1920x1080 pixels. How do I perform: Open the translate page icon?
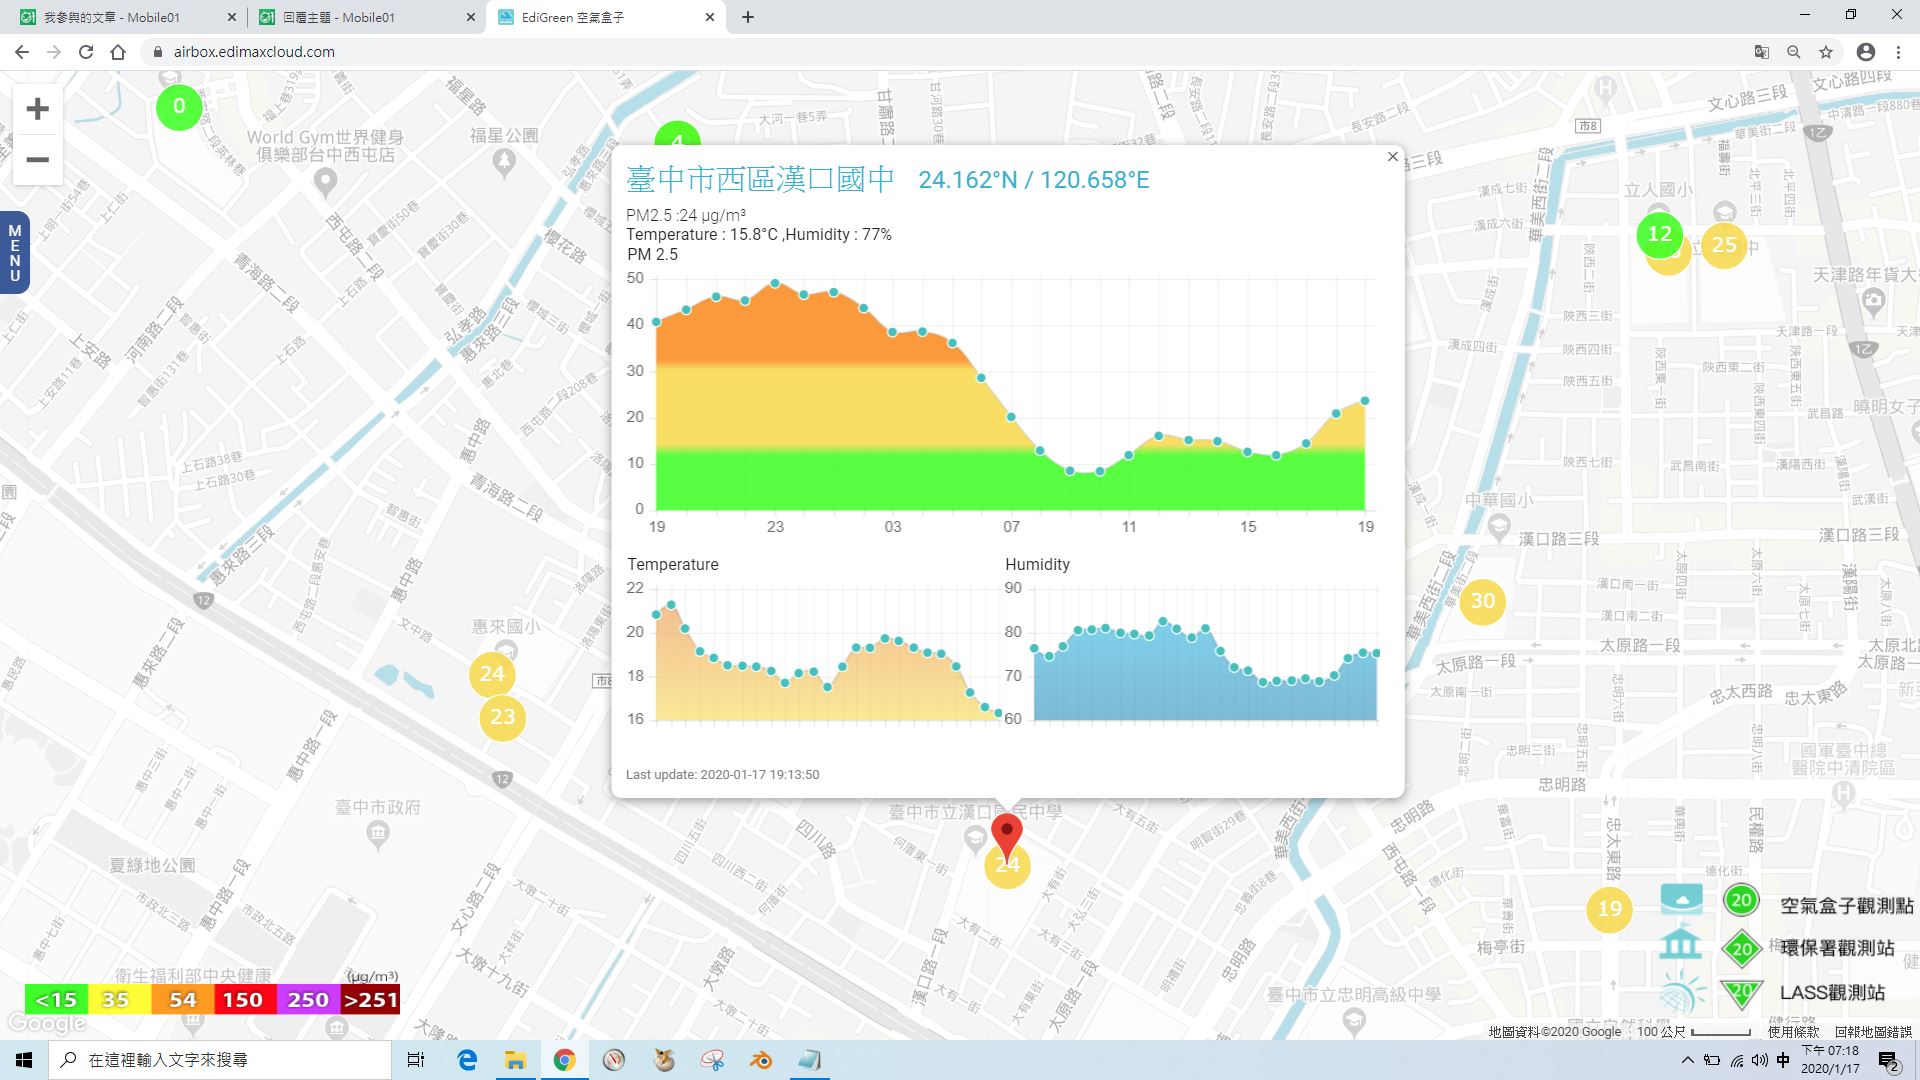point(1762,52)
